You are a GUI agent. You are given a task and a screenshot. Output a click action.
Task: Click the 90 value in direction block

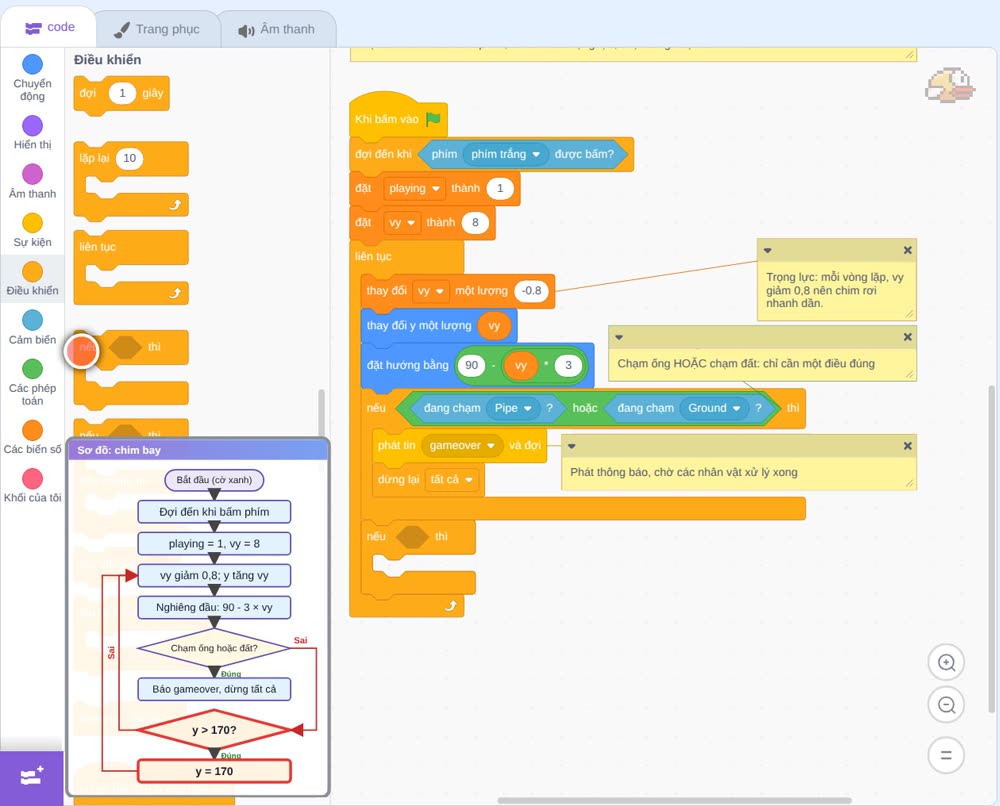(472, 365)
